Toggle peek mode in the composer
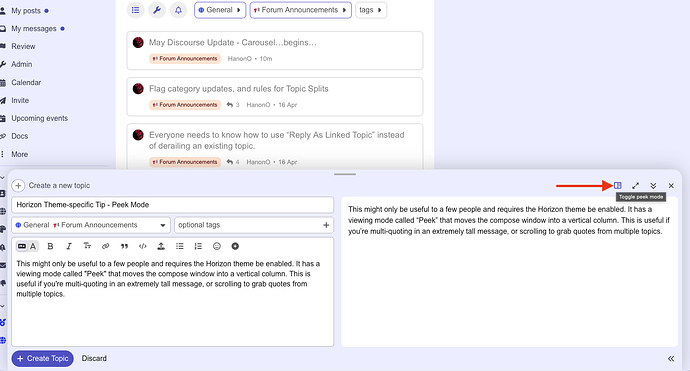Viewport: 690px width, 371px height. click(x=618, y=186)
